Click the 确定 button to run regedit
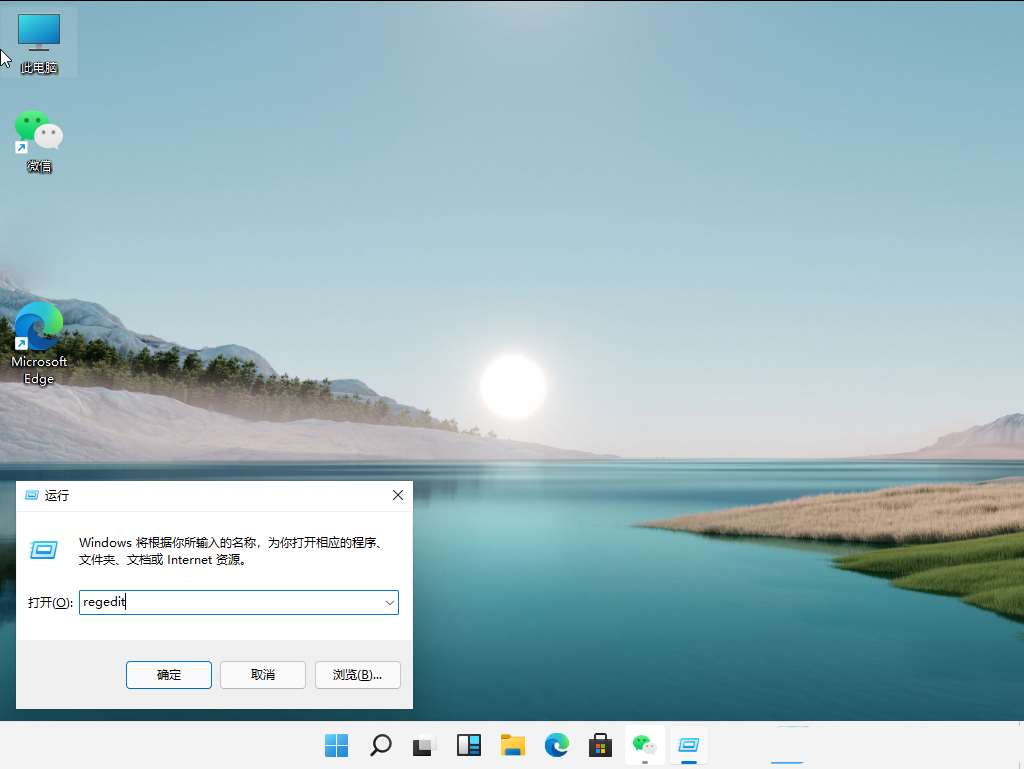This screenshot has width=1024, height=769. [169, 675]
